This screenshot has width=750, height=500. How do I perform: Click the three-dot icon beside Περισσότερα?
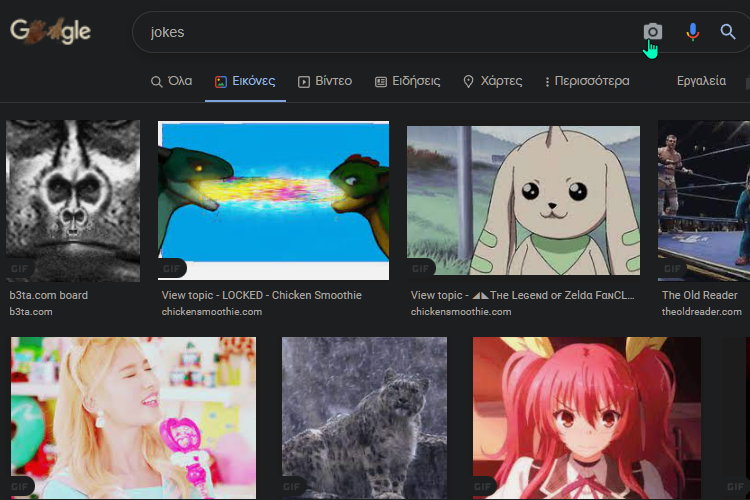tap(547, 82)
